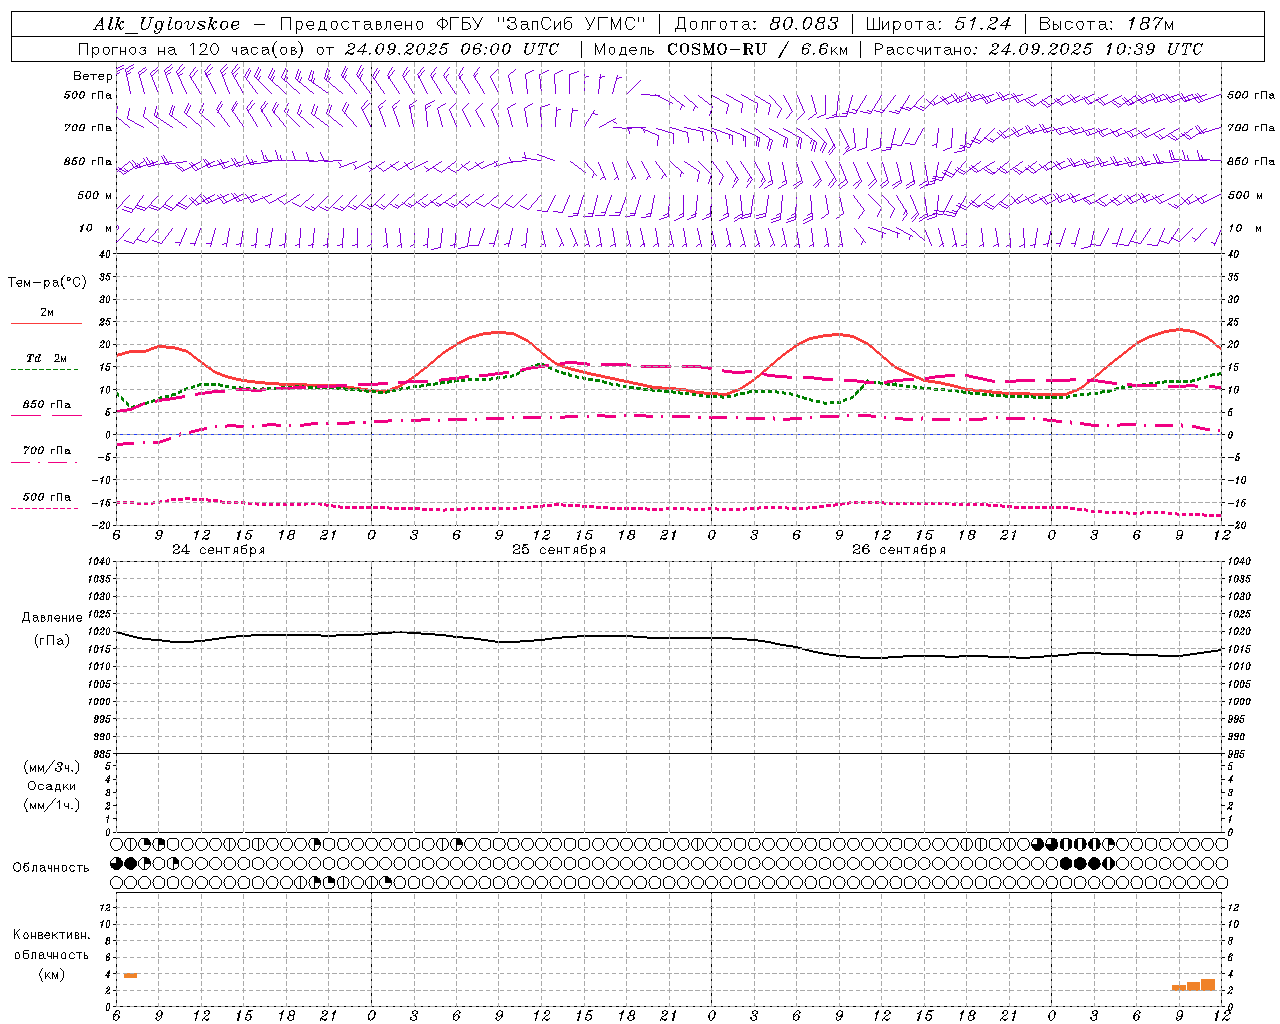Image resolution: width=1280 pixels, height=1024 pixels.
Task: Click the "Осадки" precipitation label
Action: pos(52,786)
